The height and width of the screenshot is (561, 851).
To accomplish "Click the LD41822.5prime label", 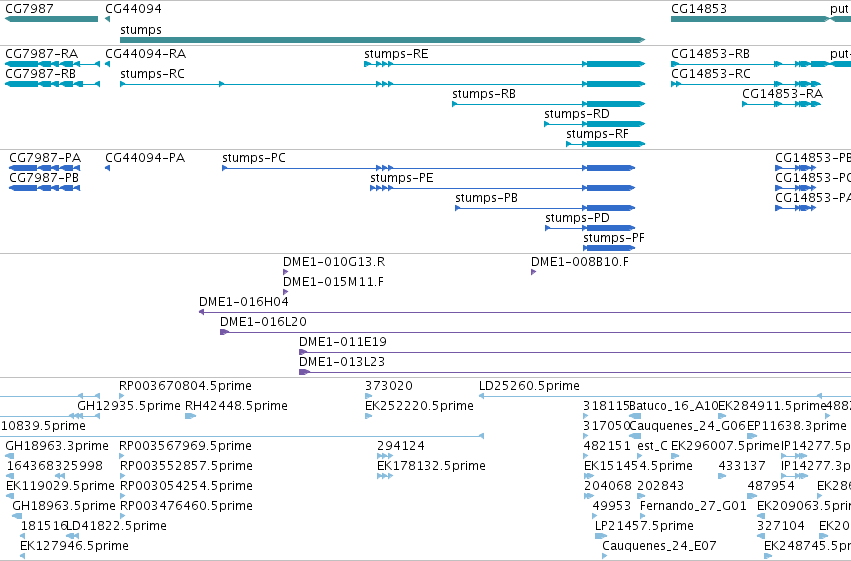I will click(x=116, y=526).
